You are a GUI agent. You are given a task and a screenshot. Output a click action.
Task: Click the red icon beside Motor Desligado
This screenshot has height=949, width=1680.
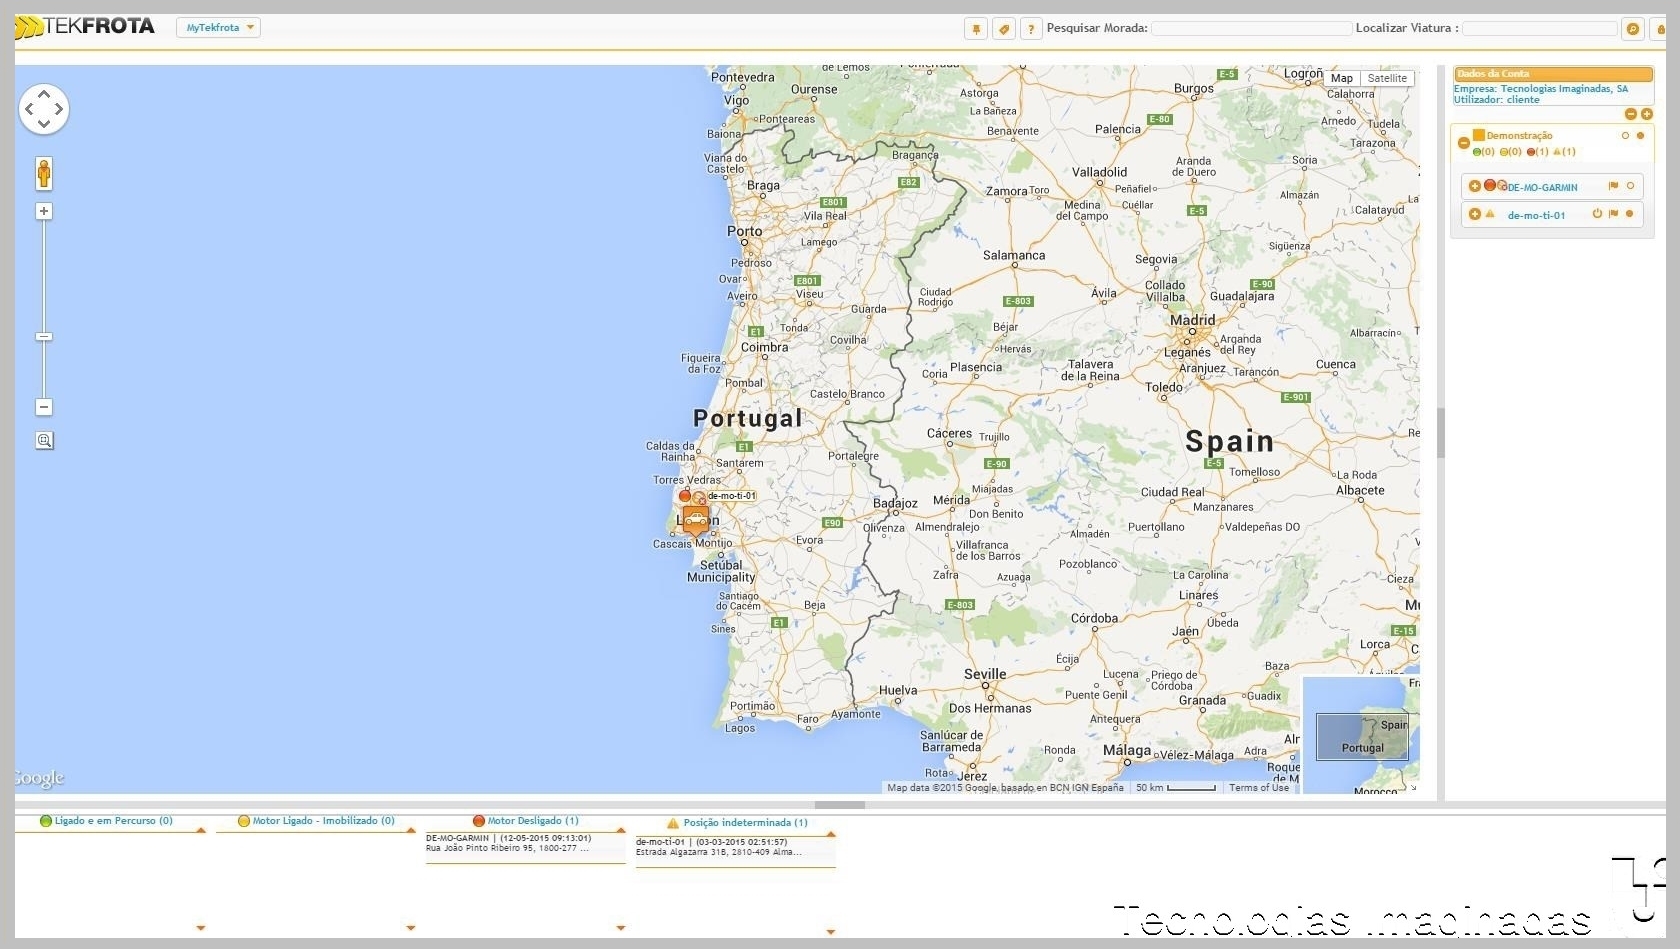tap(479, 821)
